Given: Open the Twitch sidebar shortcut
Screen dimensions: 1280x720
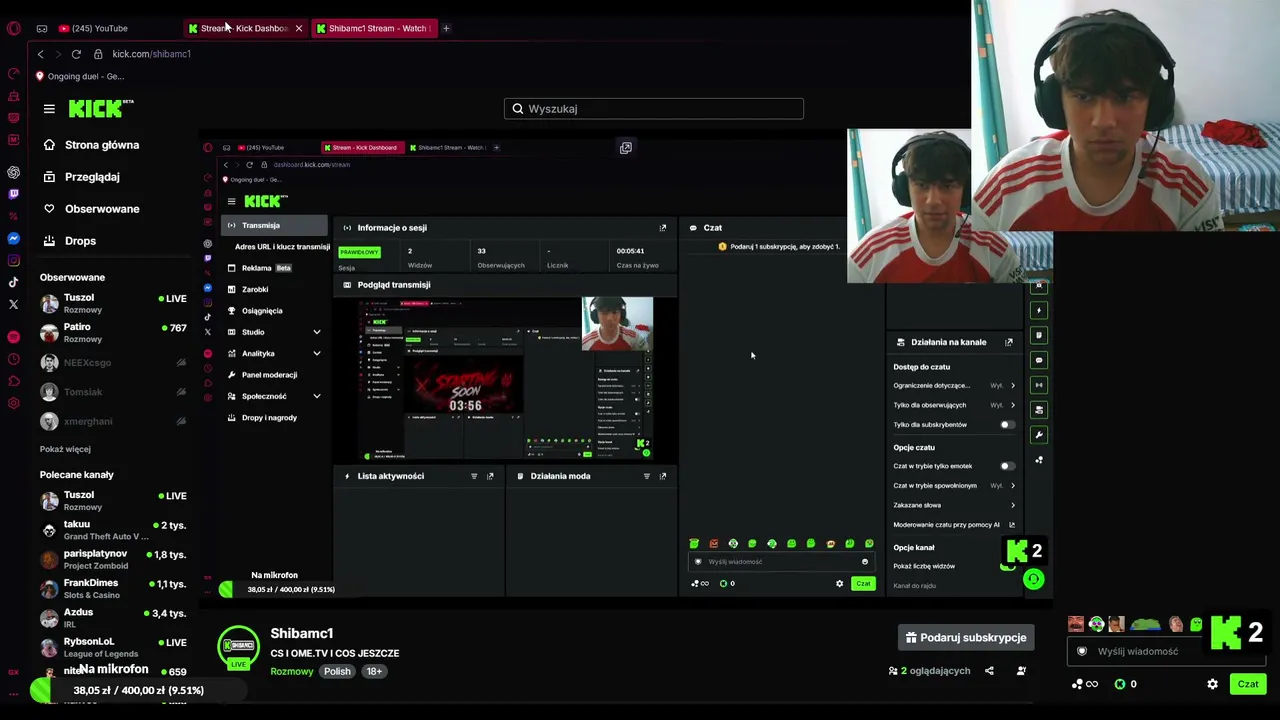Looking at the screenshot, I should (14, 194).
